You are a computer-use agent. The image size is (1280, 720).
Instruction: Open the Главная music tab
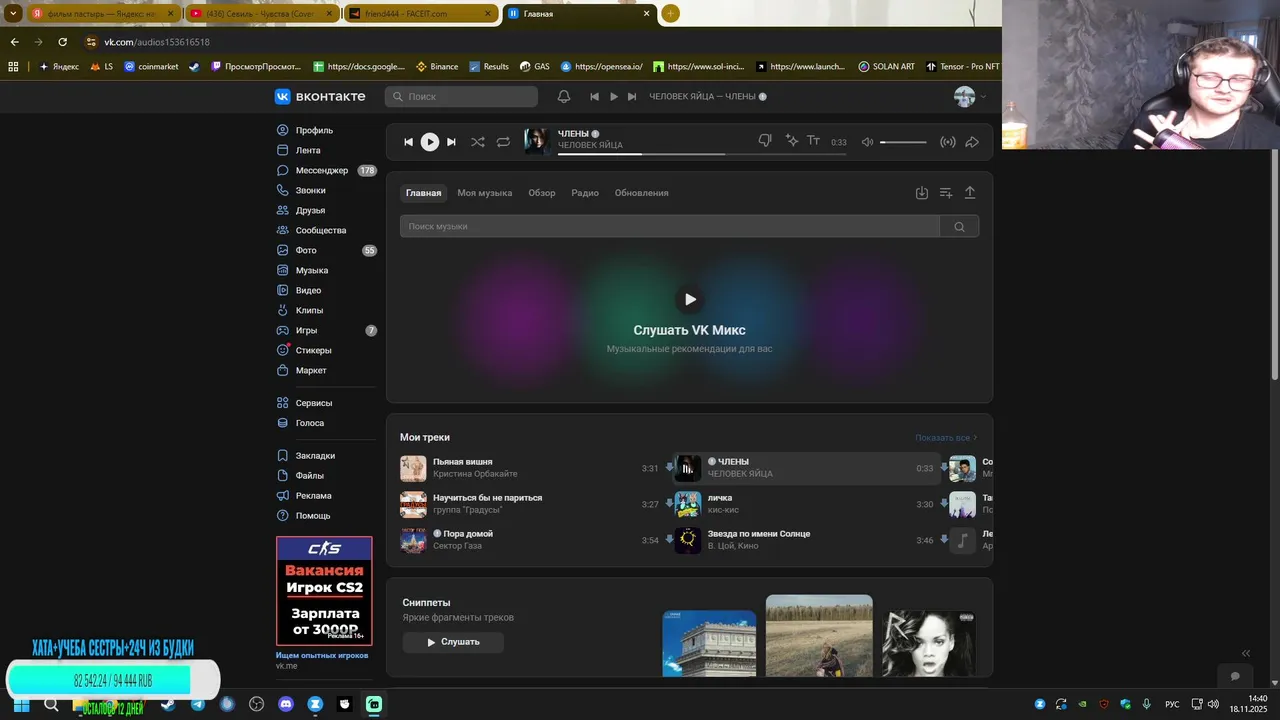point(423,193)
